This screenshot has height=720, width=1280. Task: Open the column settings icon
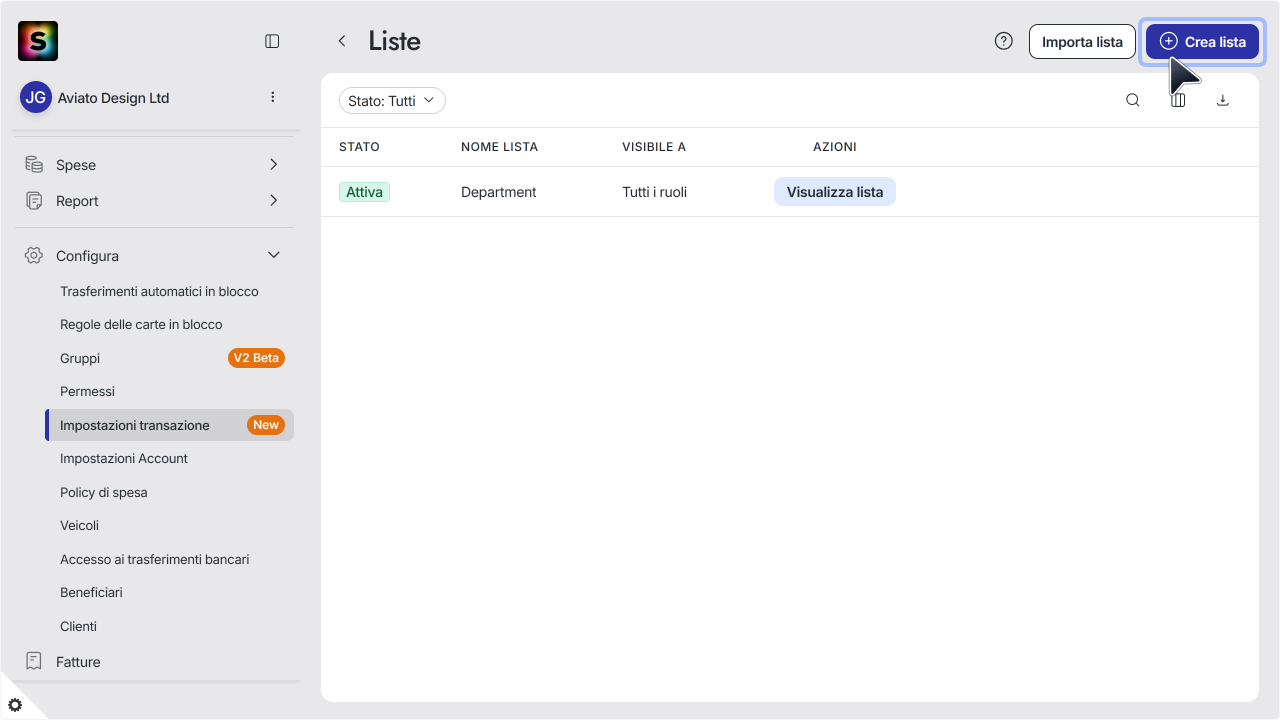[1178, 100]
